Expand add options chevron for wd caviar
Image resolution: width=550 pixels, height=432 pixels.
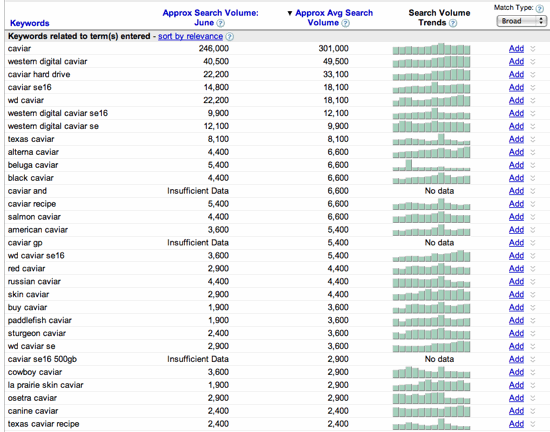point(533,101)
